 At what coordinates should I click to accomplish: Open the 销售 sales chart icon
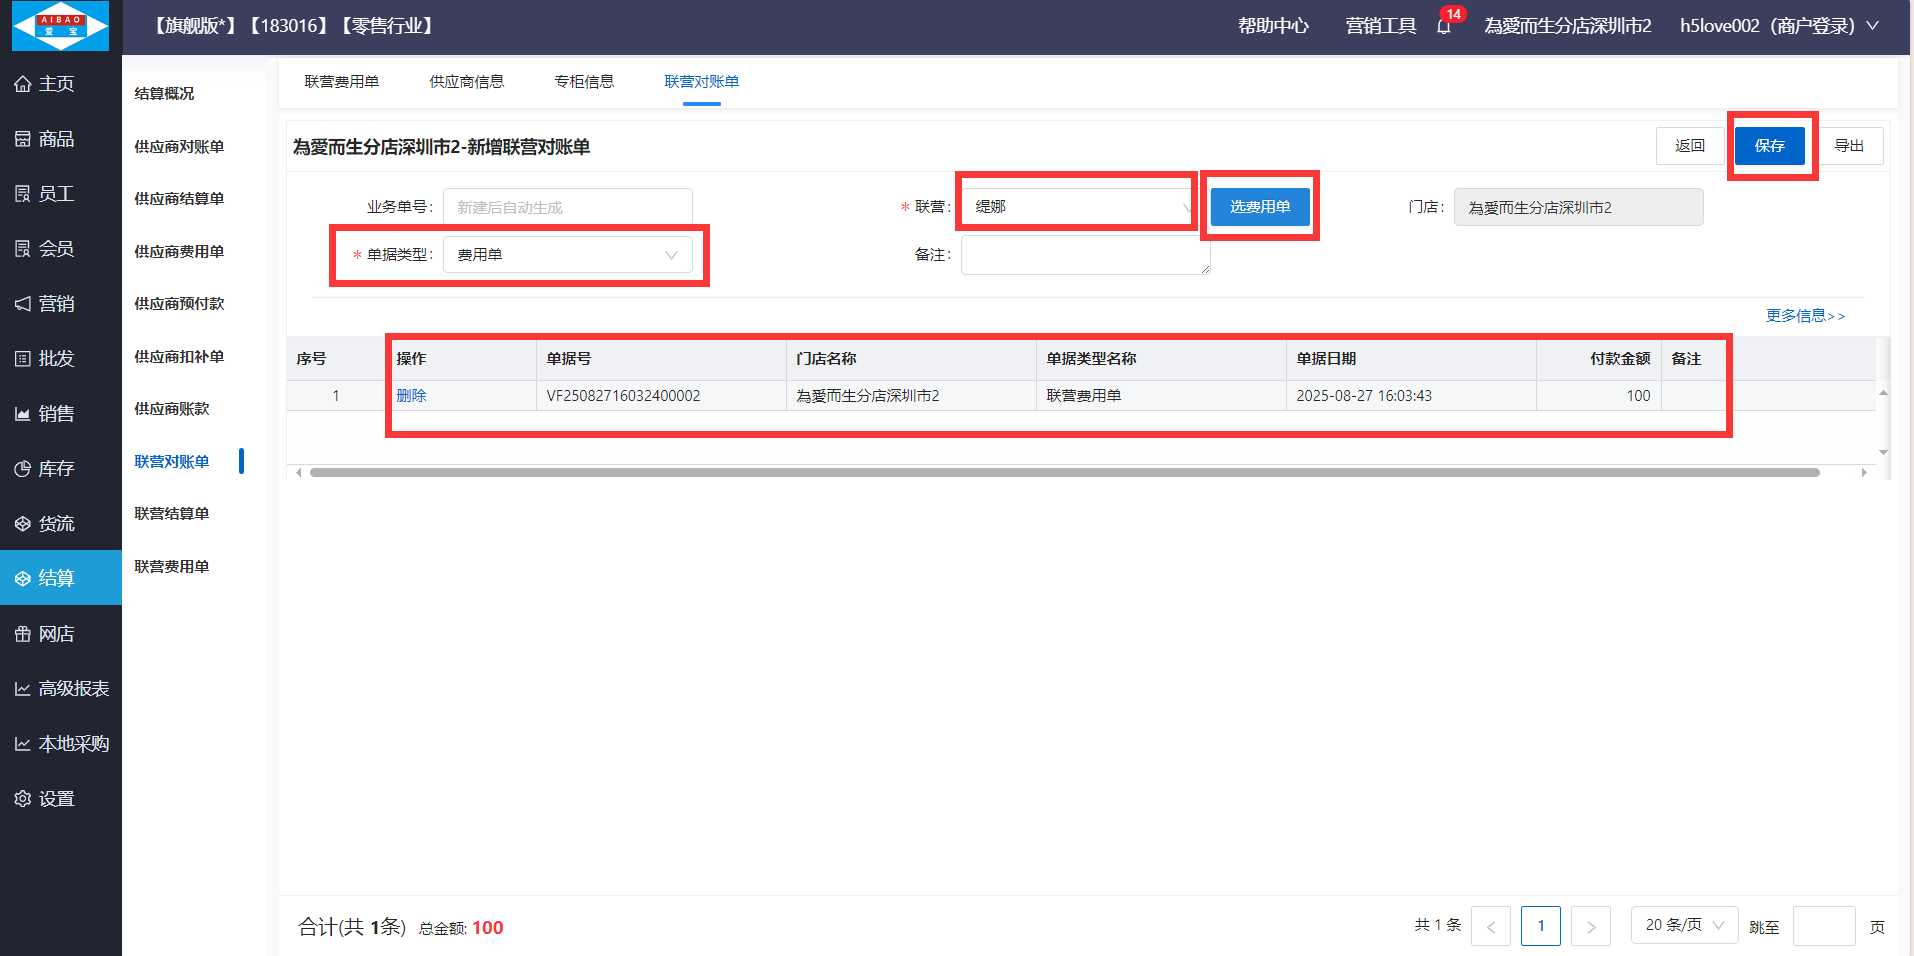[x=23, y=414]
